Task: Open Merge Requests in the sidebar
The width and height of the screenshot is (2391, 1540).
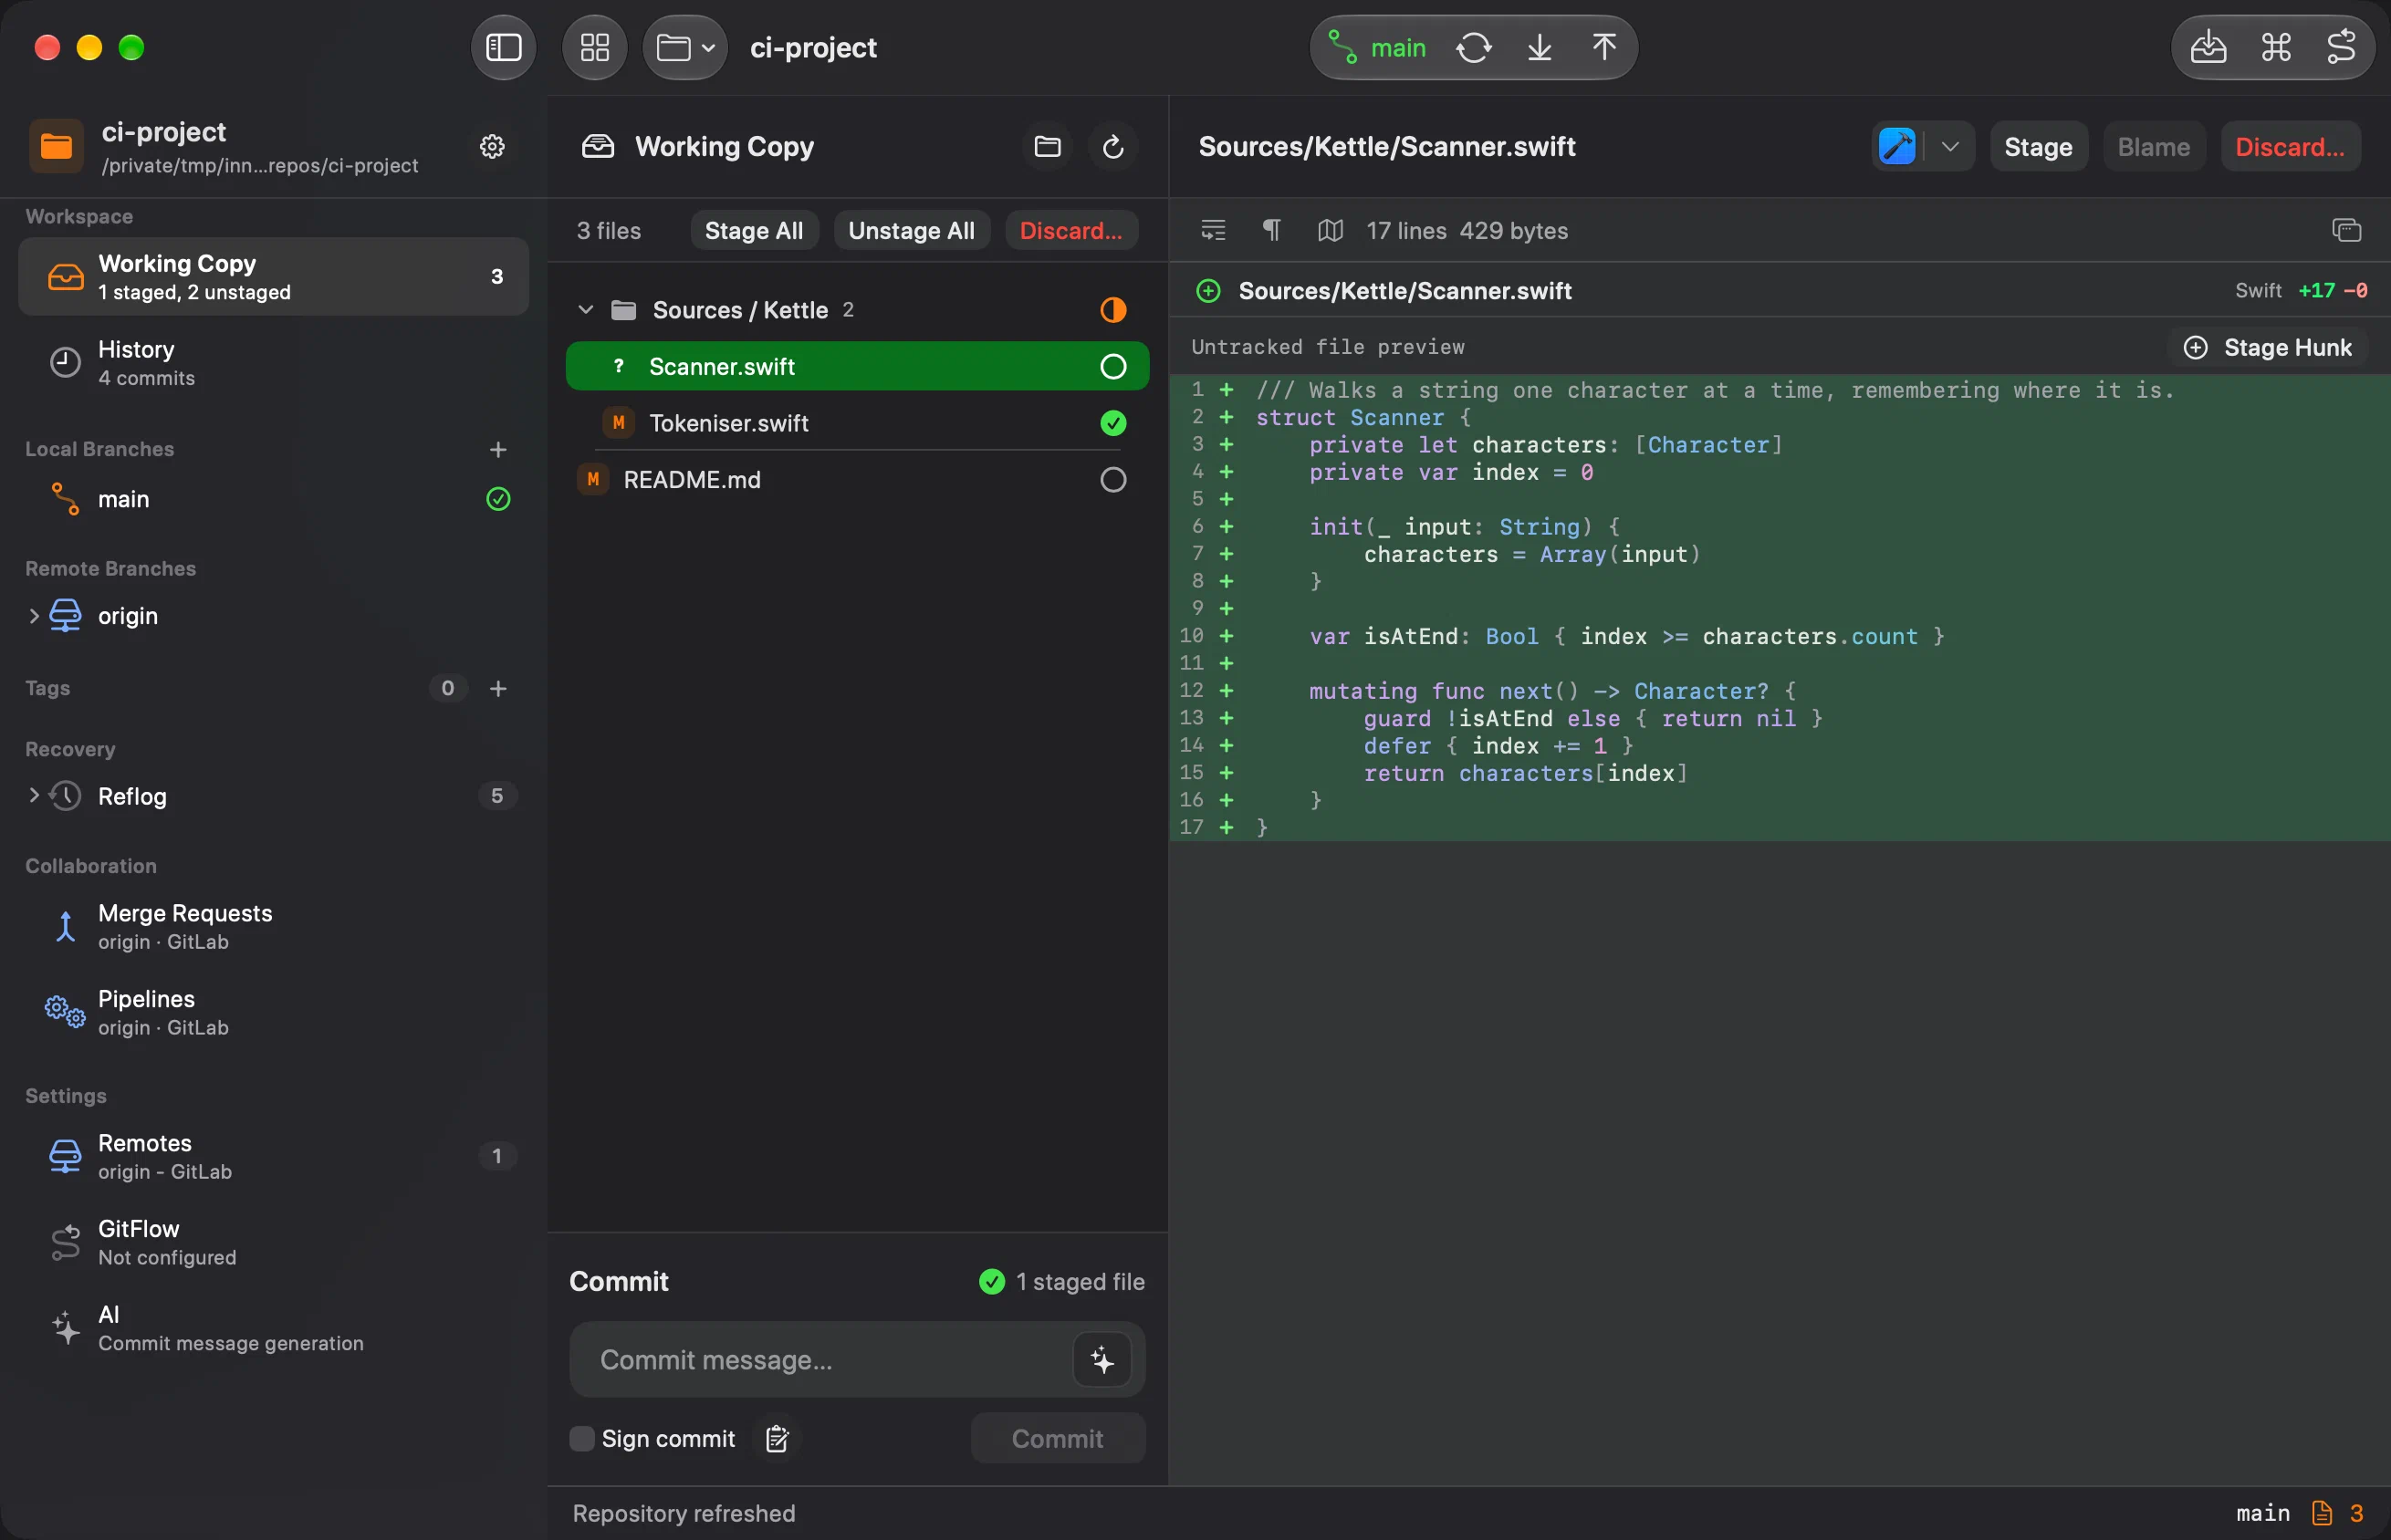Action: (273, 926)
